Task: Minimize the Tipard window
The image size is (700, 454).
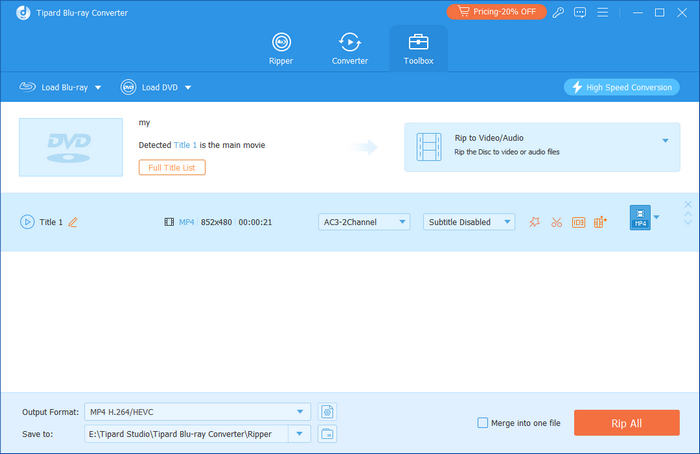Action: [x=638, y=12]
